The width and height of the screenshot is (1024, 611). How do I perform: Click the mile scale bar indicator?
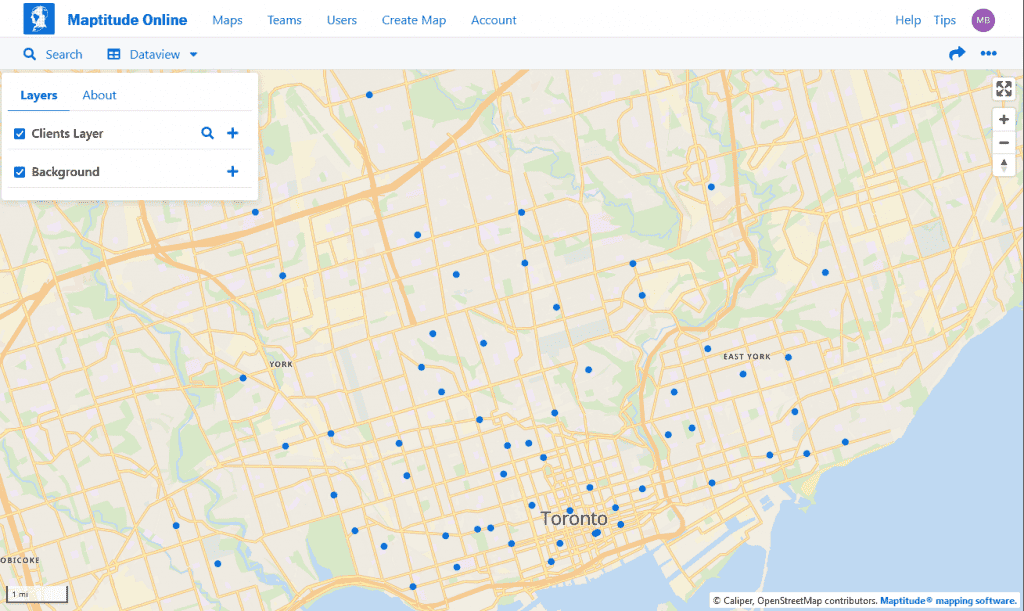coord(37,593)
